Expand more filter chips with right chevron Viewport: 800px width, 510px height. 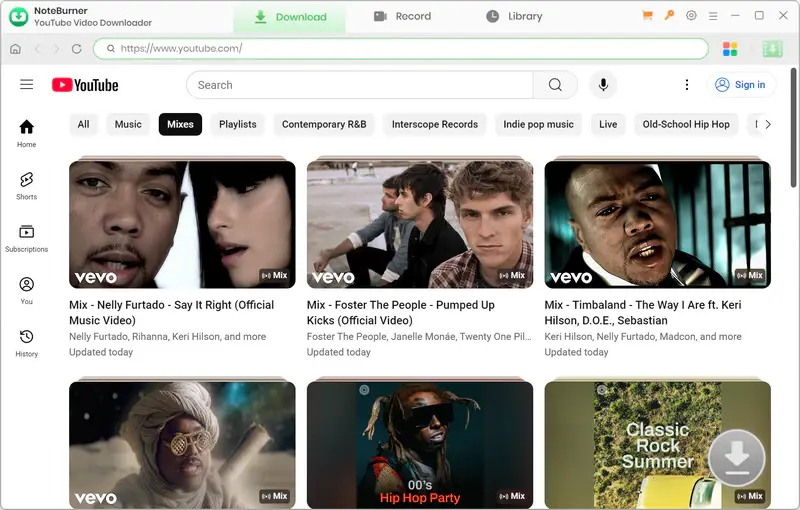point(767,124)
